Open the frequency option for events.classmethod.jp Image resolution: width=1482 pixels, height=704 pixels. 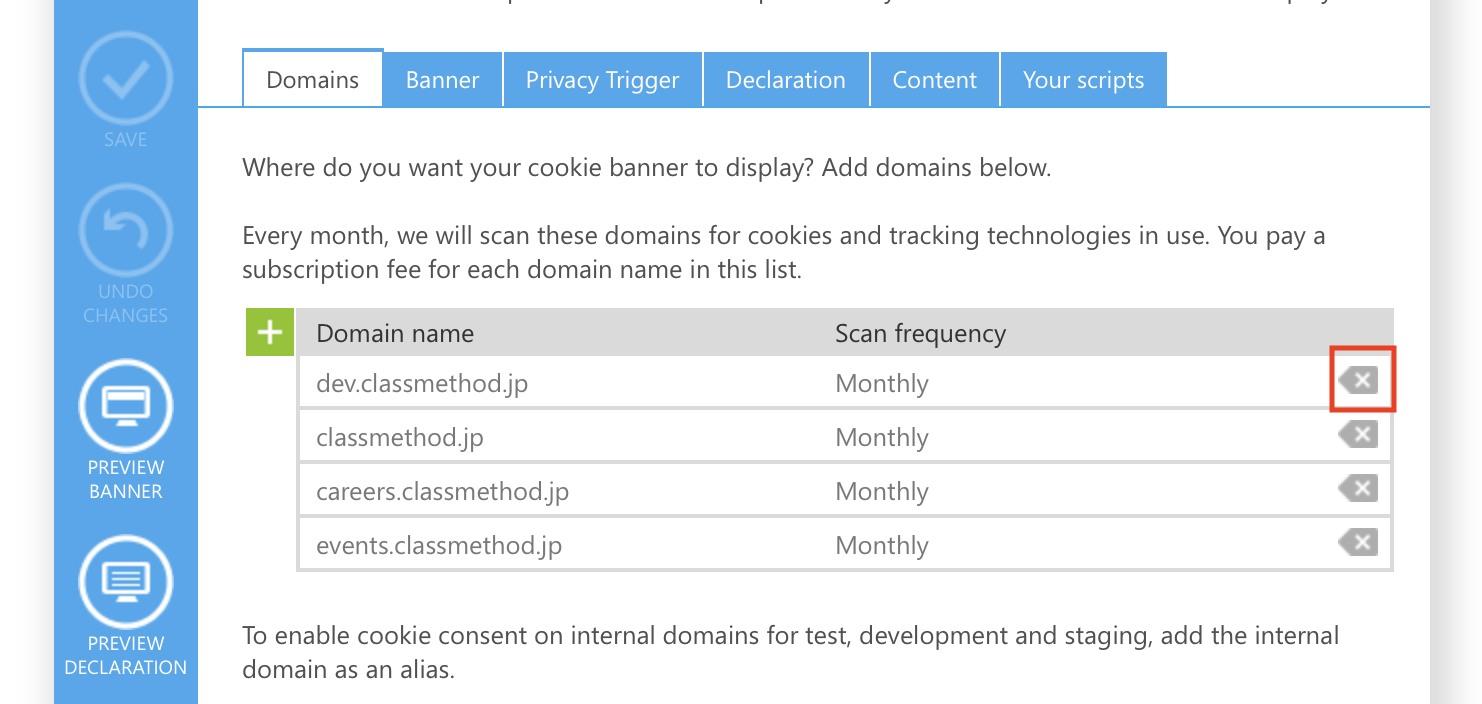882,545
